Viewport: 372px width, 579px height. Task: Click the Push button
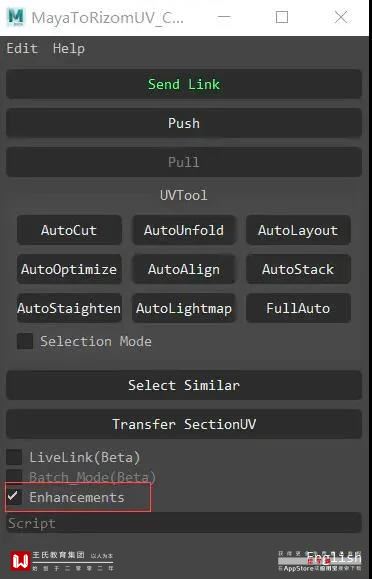pyautogui.click(x=184, y=123)
